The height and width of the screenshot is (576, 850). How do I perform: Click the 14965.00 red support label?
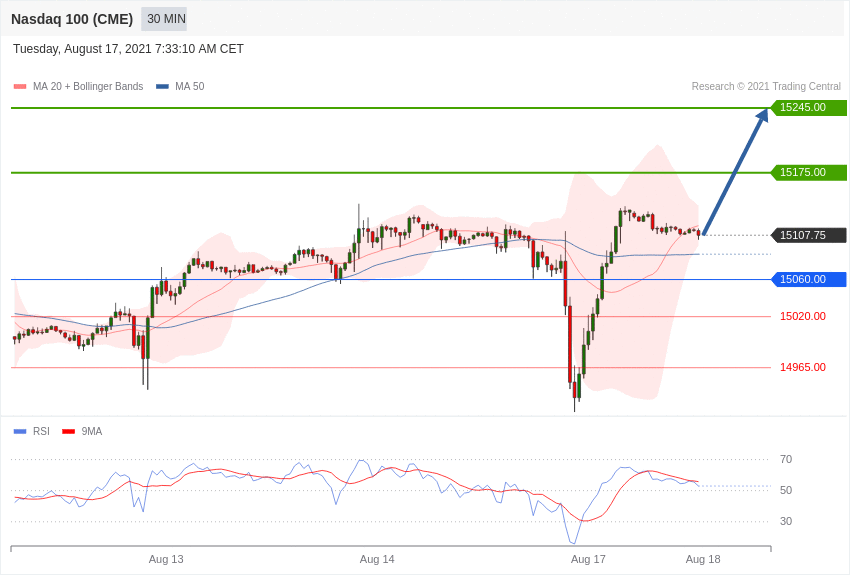pos(803,367)
